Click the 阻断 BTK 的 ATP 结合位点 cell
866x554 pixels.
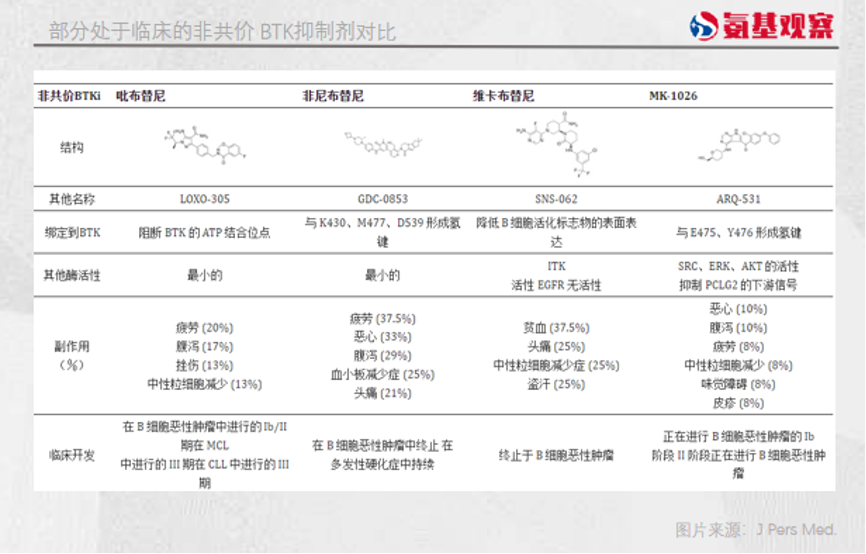pos(204,233)
